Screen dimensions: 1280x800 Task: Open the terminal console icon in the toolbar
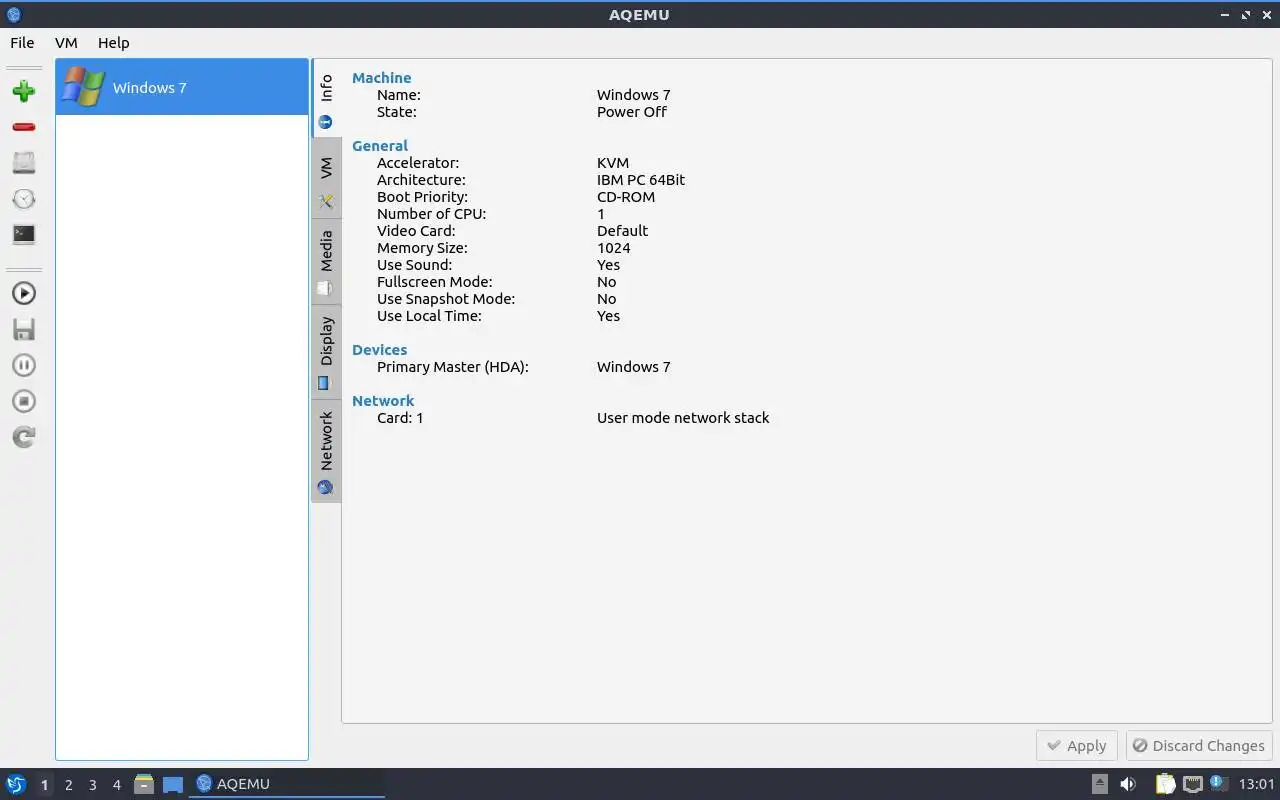tap(24, 235)
